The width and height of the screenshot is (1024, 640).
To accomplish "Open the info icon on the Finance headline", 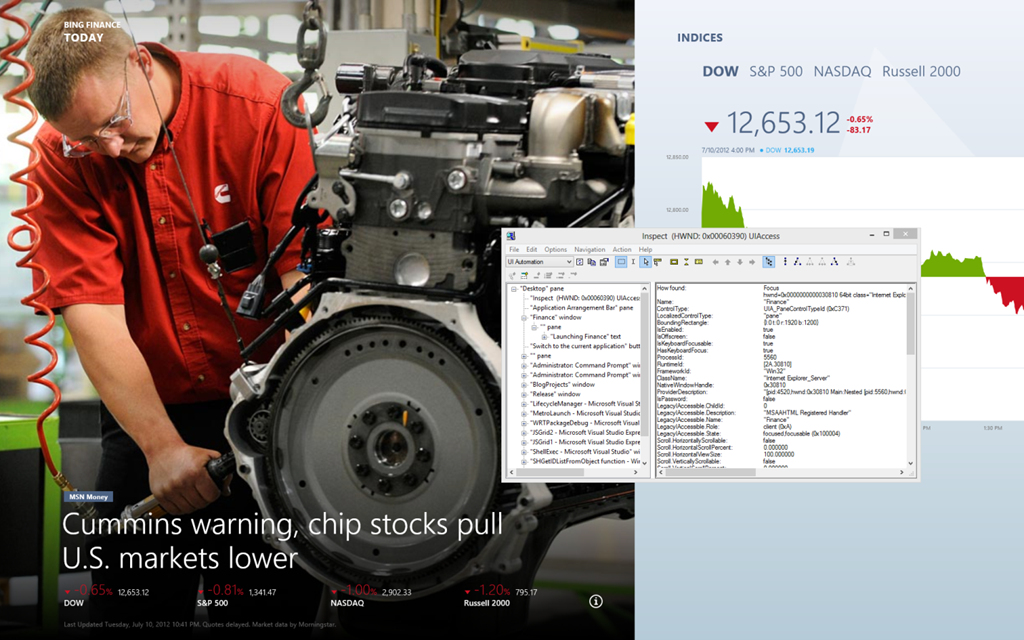I will click(x=596, y=601).
